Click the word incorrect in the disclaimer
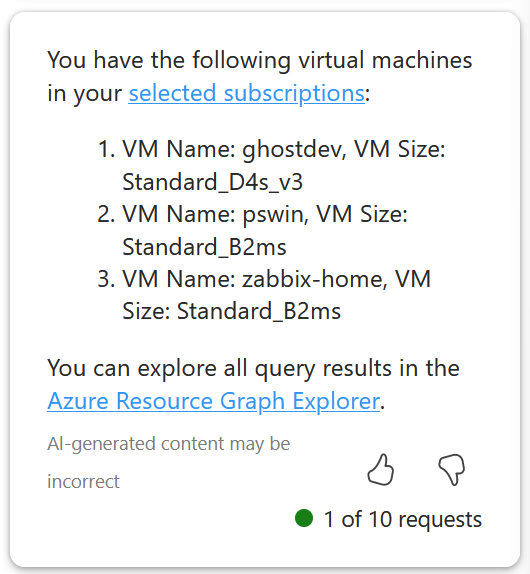This screenshot has width=530, height=574. click(x=83, y=481)
